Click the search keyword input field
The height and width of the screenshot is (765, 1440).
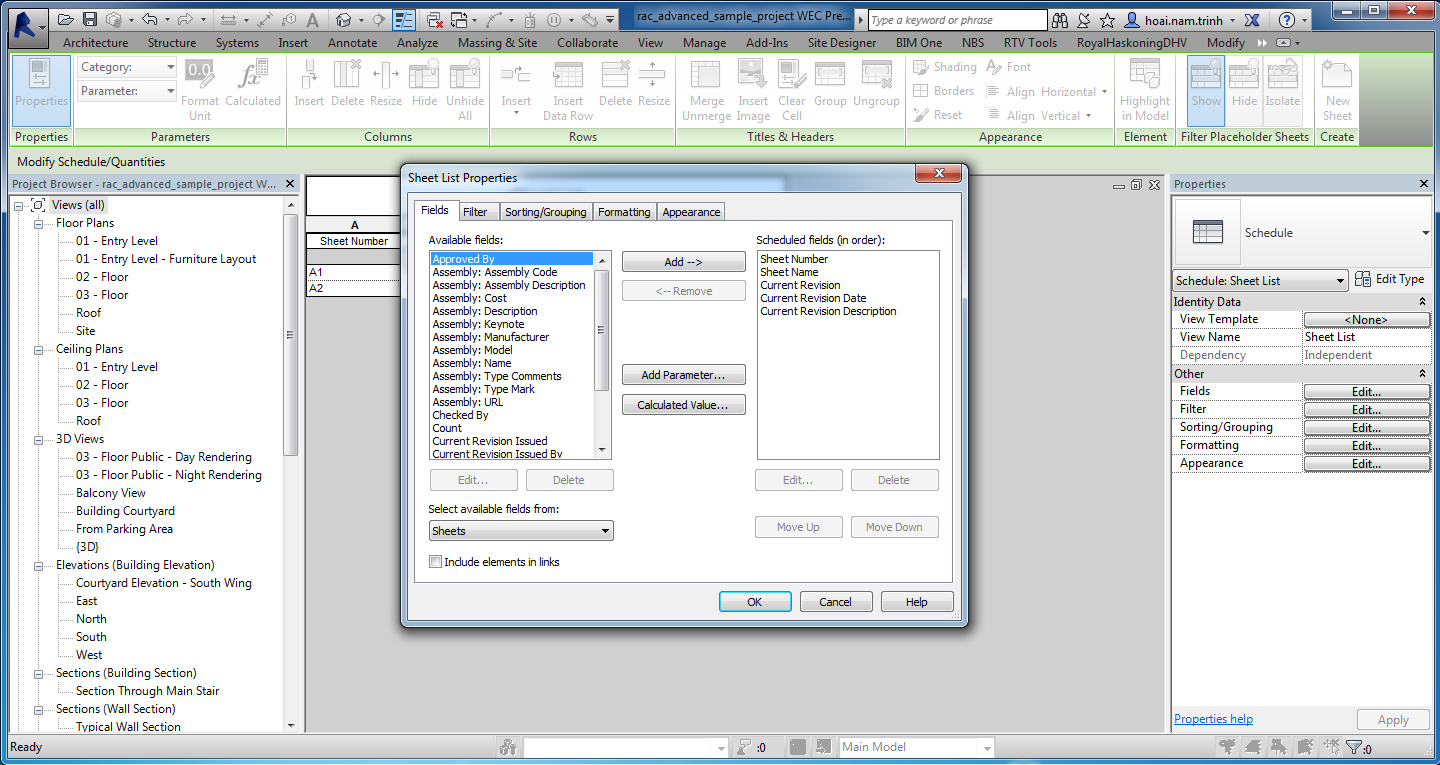(x=955, y=19)
